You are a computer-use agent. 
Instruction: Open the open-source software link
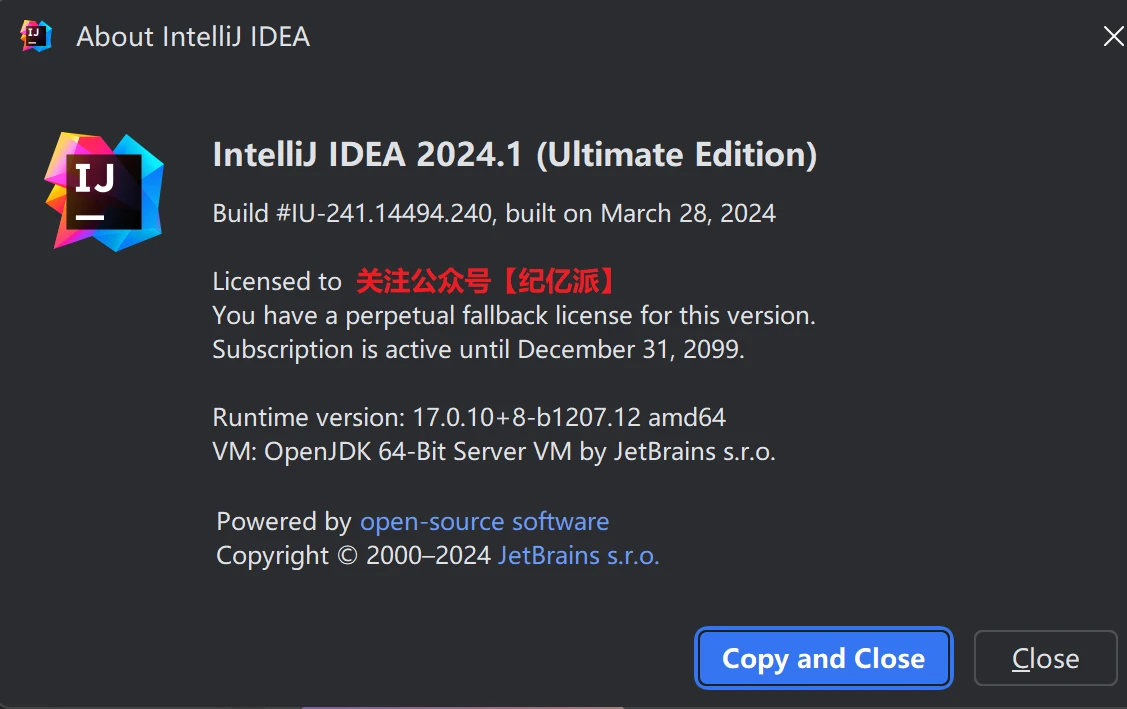coord(484,521)
